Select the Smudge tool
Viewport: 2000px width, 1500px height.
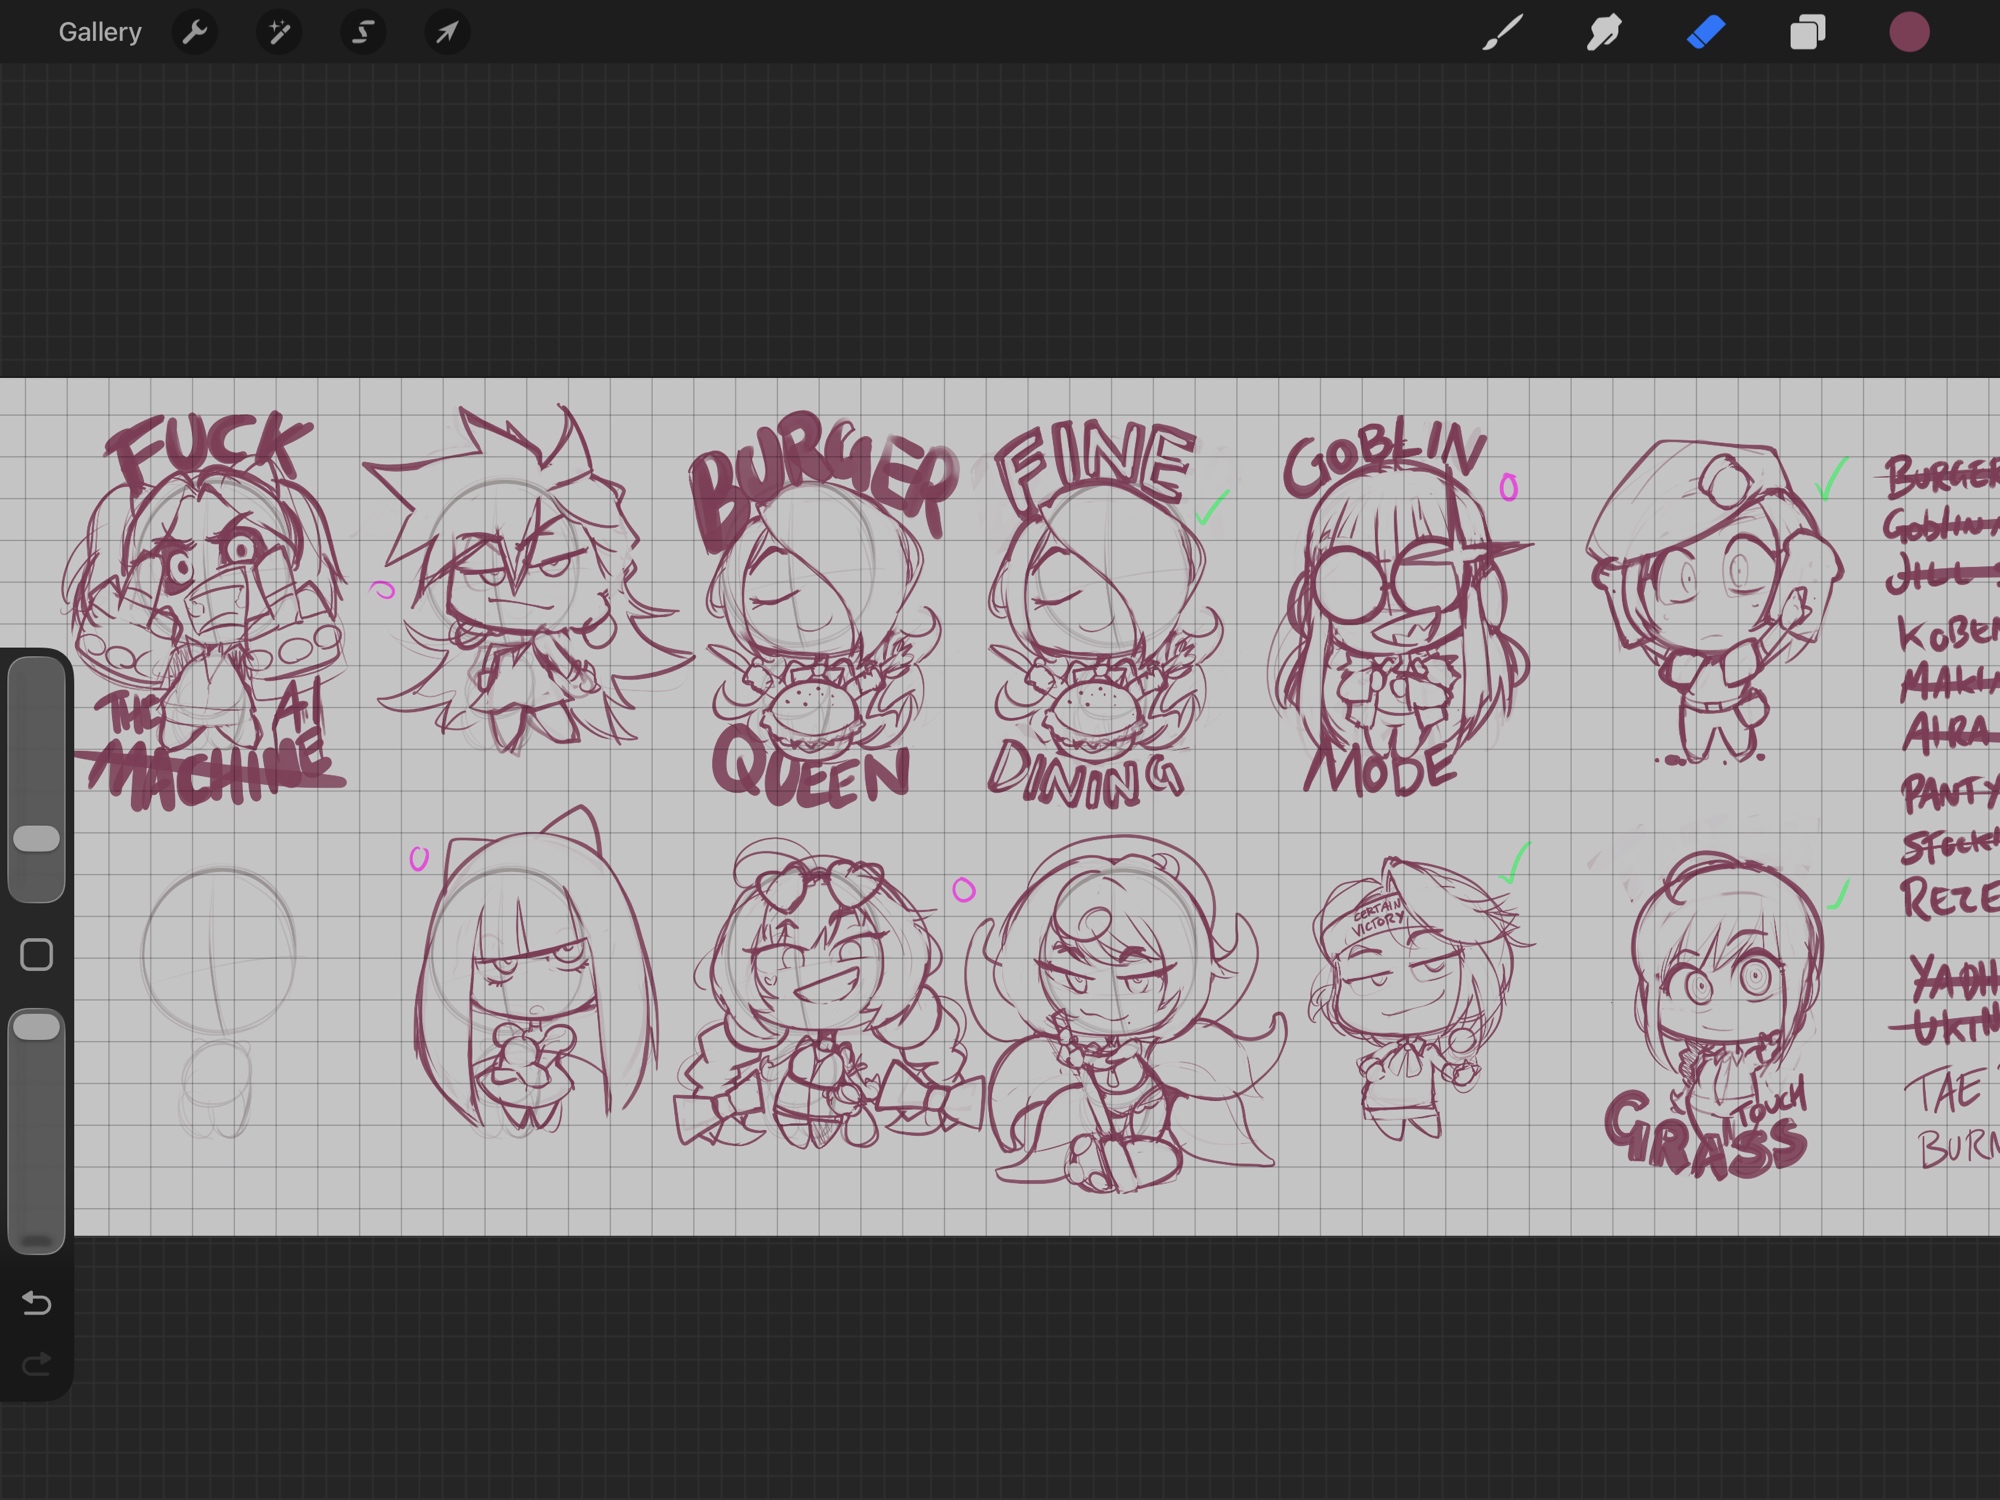(1604, 32)
